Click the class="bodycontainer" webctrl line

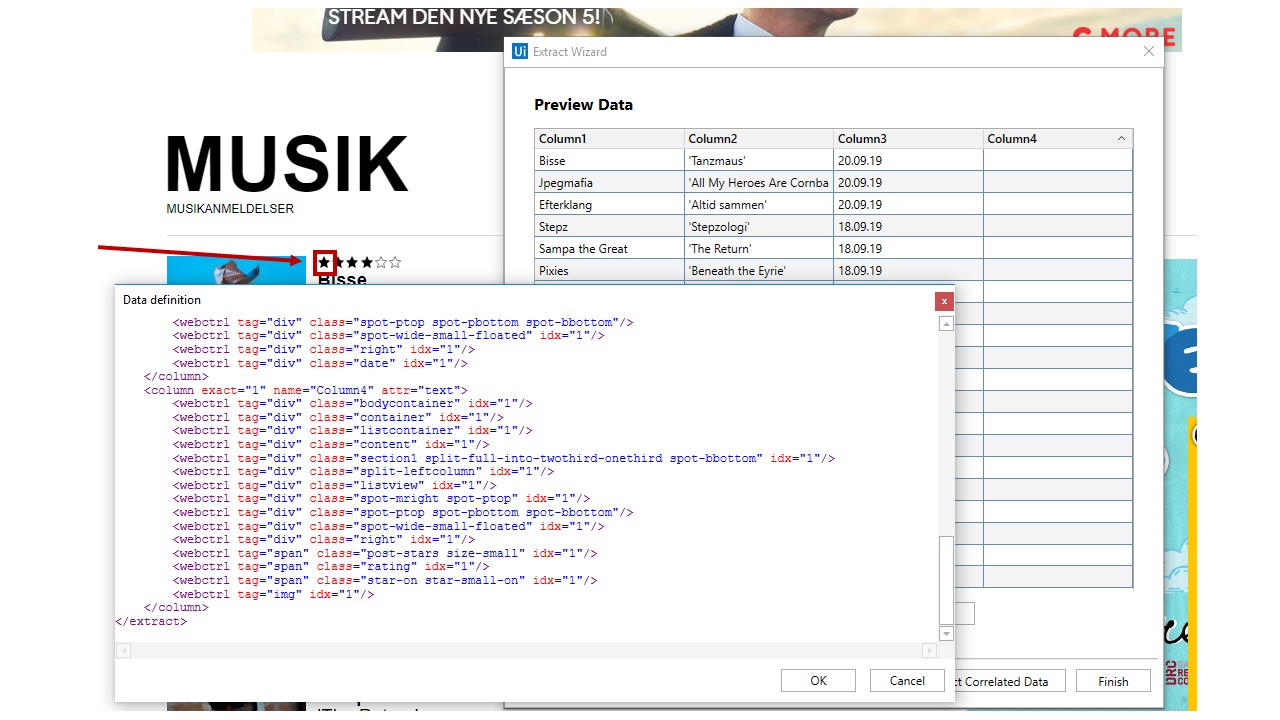coord(352,404)
